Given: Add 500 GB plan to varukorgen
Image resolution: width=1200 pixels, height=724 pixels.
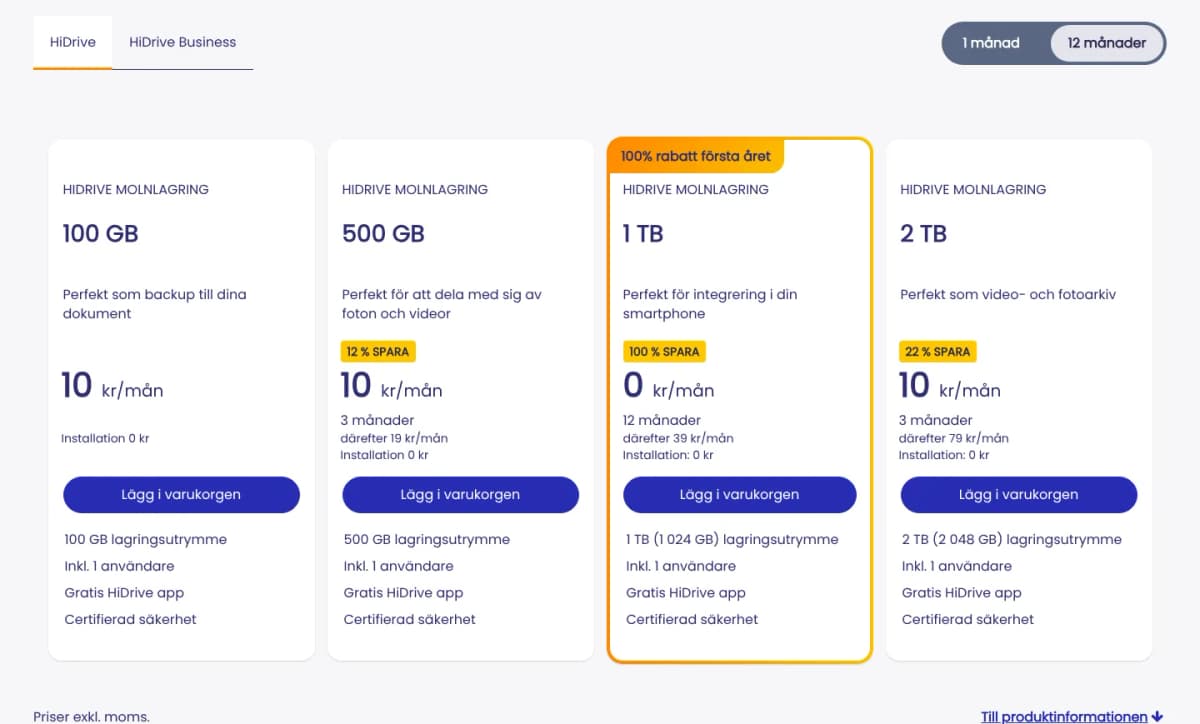Looking at the screenshot, I should (x=460, y=495).
